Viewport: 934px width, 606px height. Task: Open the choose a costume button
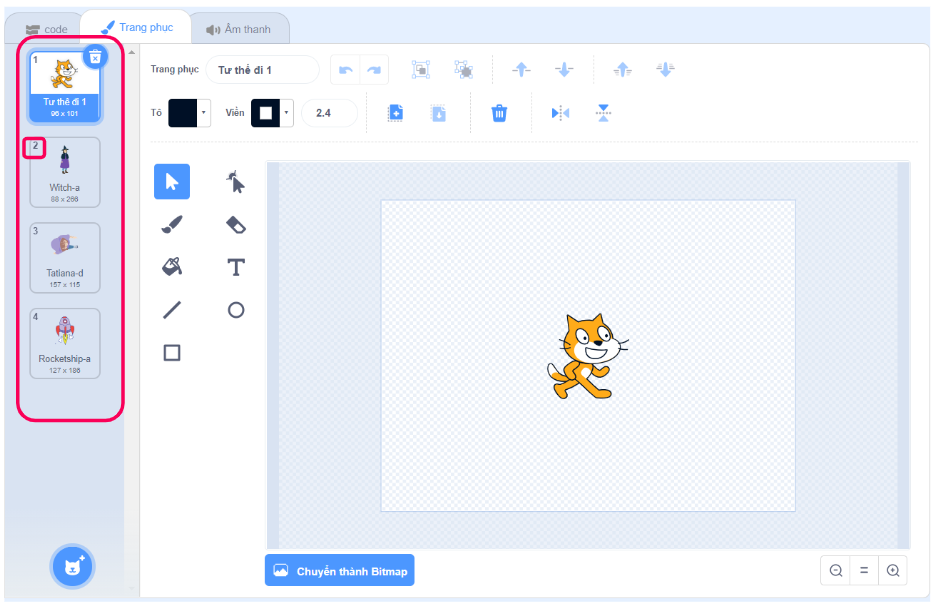point(72,567)
